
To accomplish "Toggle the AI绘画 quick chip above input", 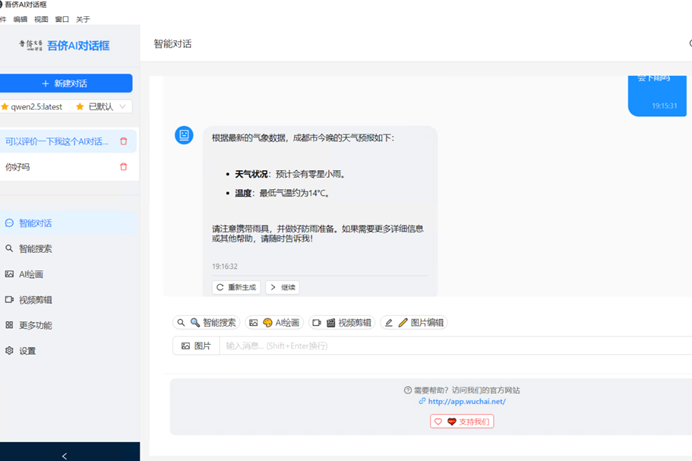I will pos(274,323).
